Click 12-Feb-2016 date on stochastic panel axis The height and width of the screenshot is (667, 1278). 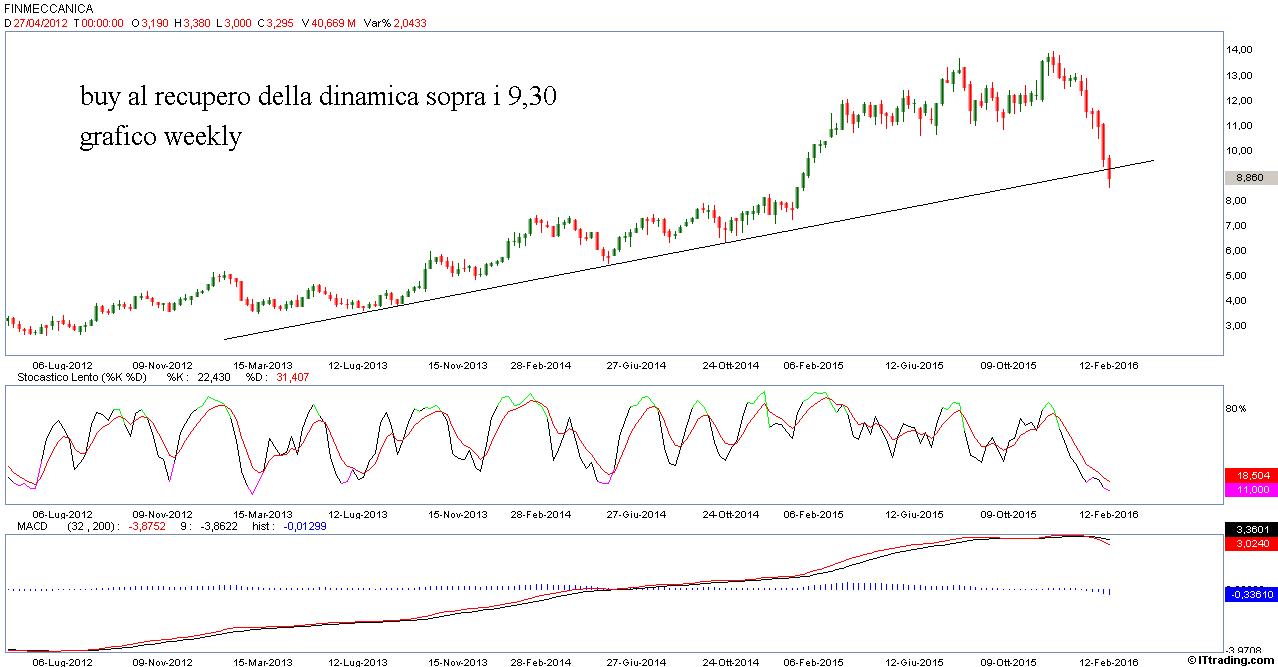(1108, 514)
